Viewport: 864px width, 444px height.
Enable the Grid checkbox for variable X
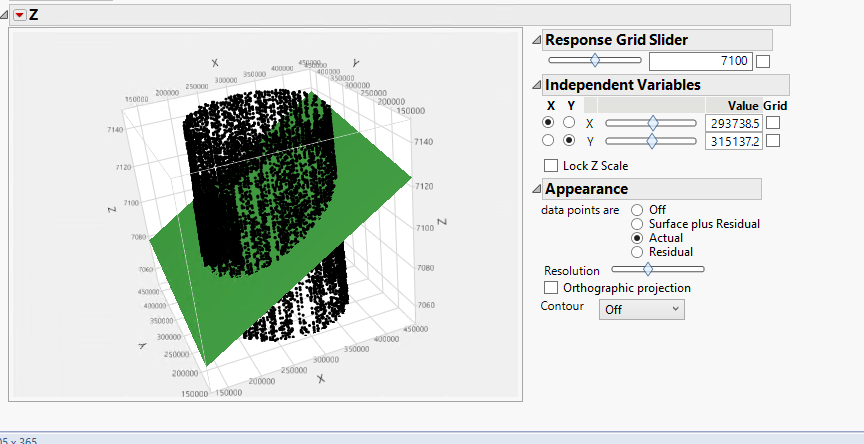point(773,123)
